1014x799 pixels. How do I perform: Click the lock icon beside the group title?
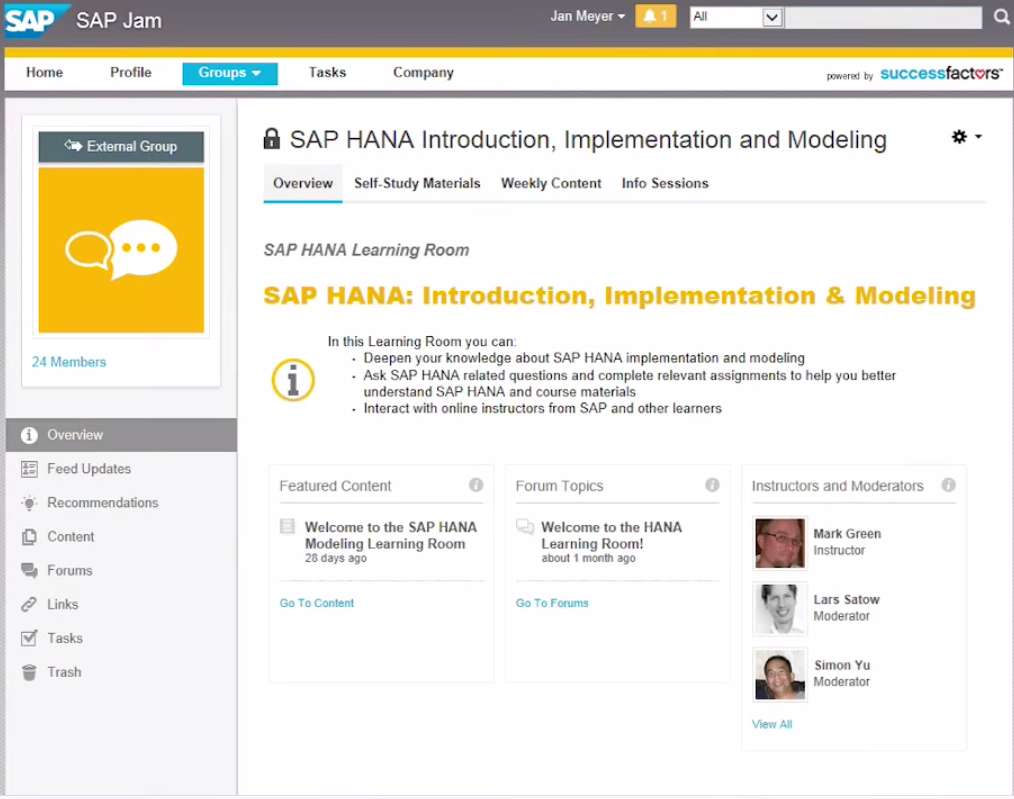click(x=272, y=138)
